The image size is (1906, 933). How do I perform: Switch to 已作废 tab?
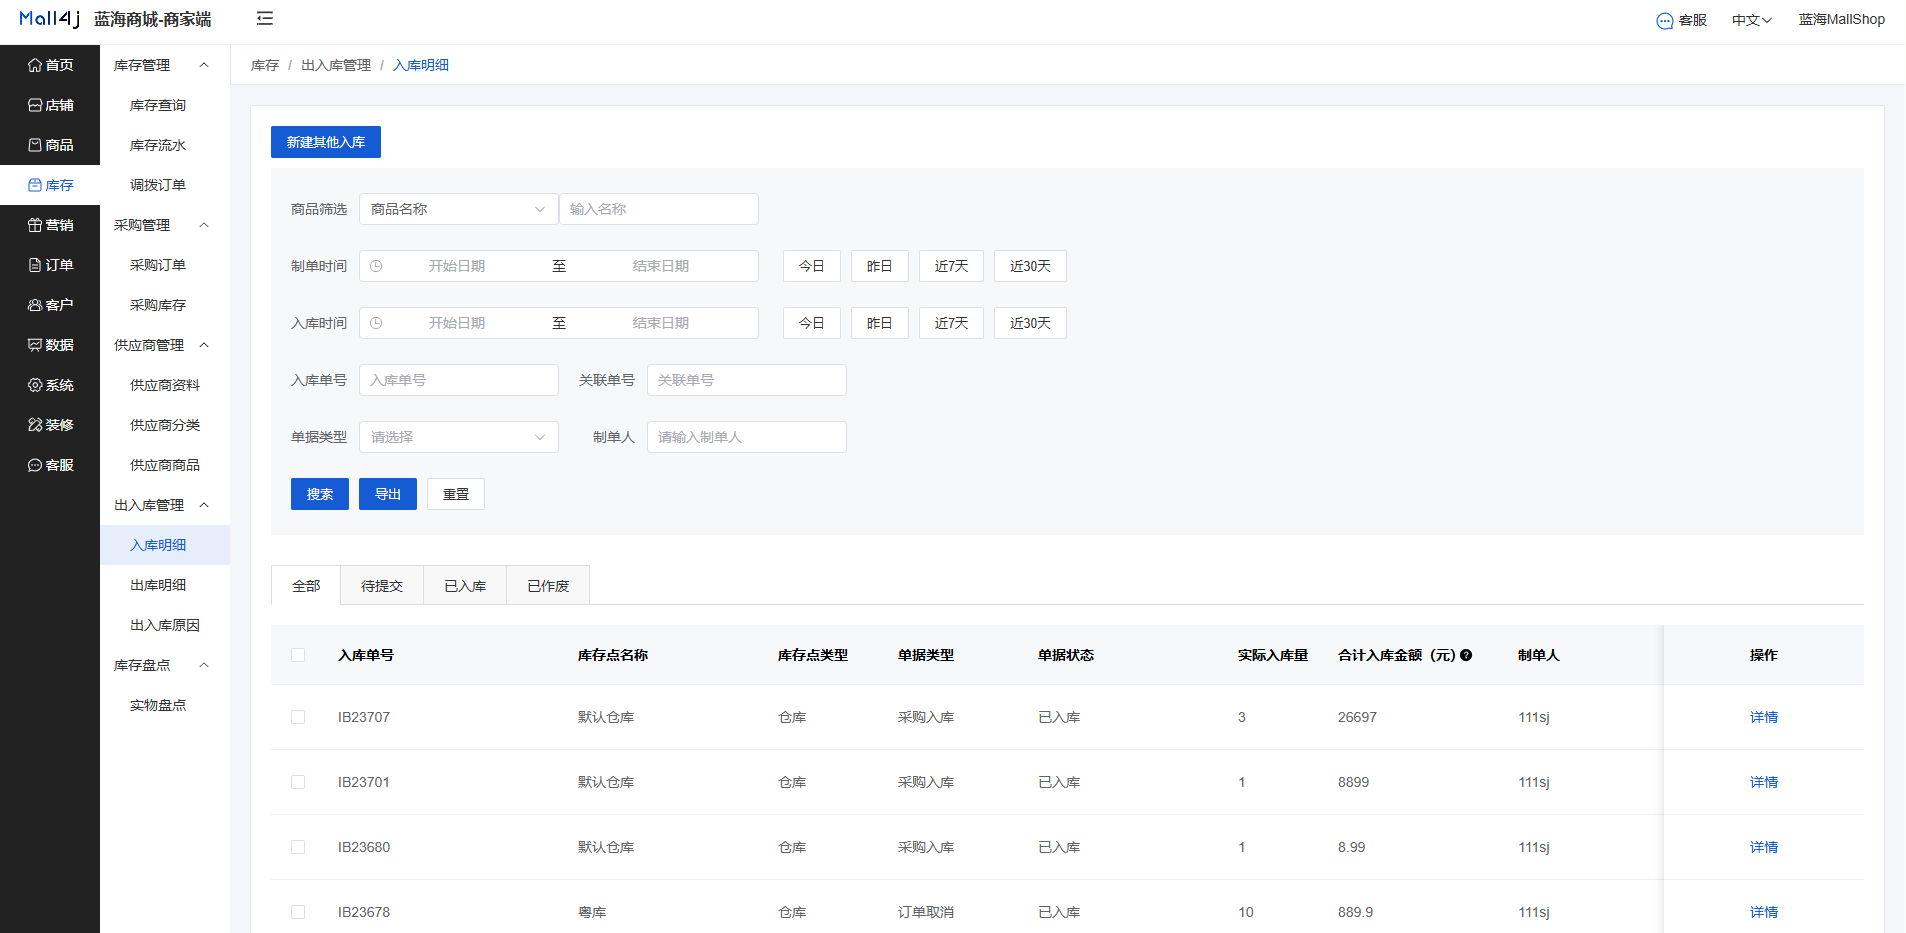pos(548,586)
